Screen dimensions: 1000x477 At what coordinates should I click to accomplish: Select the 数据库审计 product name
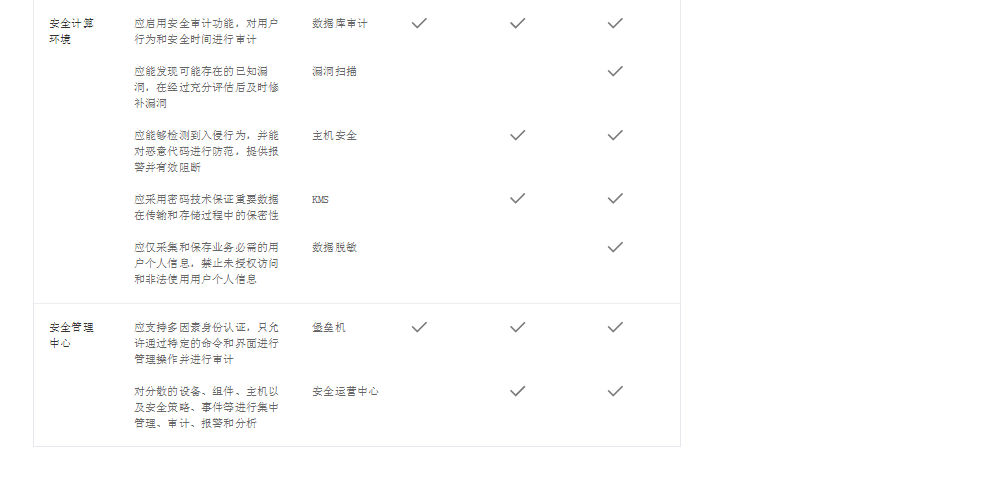coord(340,24)
